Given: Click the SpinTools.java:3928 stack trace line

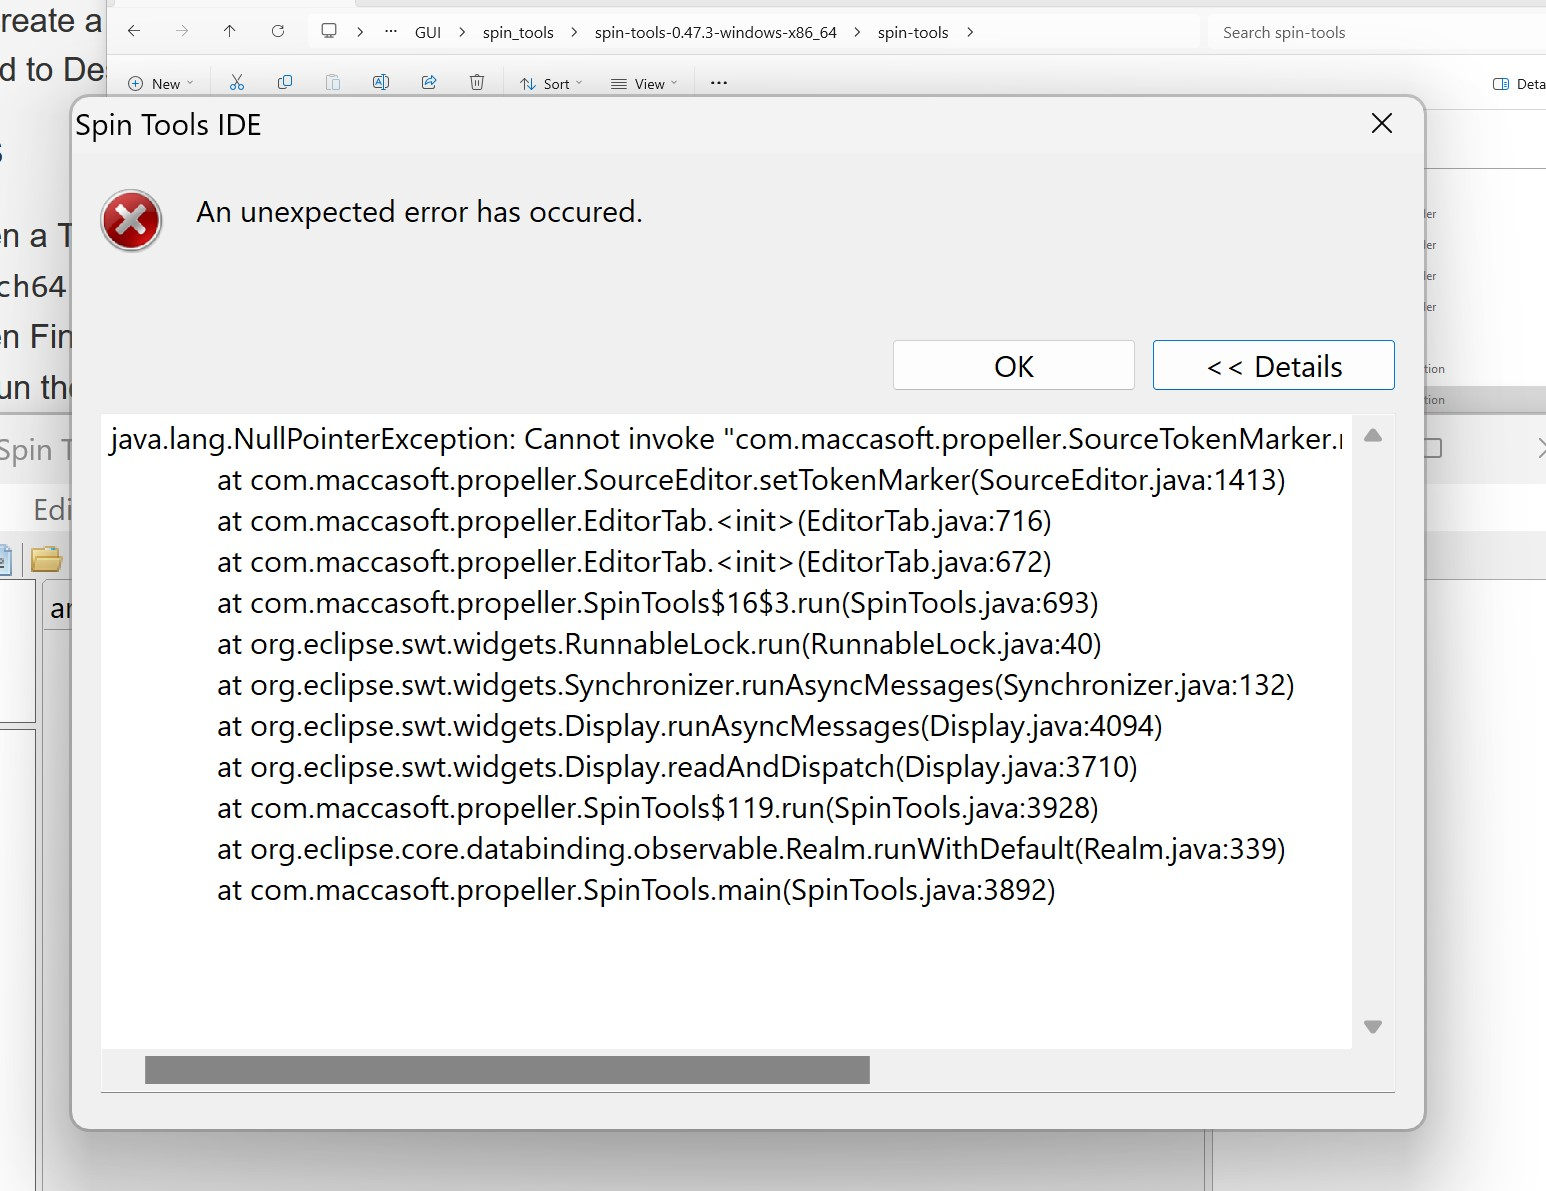Looking at the screenshot, I should point(657,808).
